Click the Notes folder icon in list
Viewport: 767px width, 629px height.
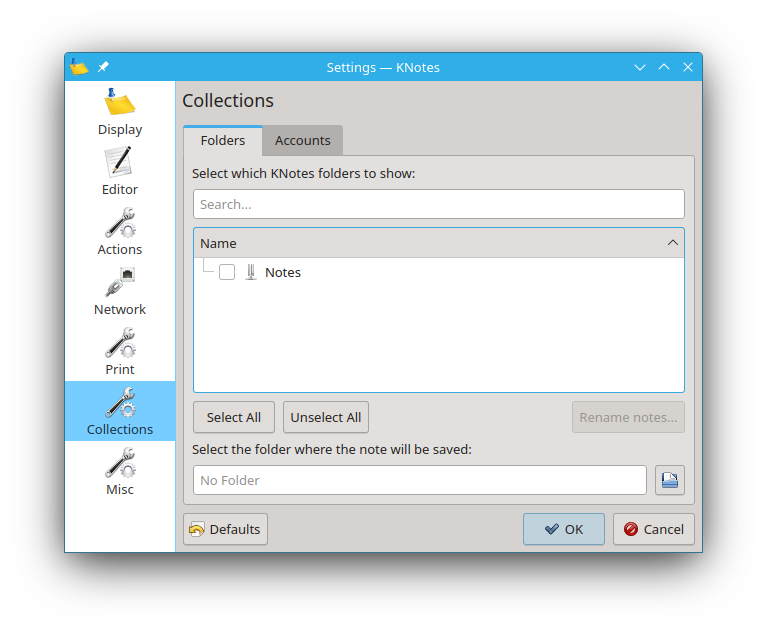click(251, 272)
